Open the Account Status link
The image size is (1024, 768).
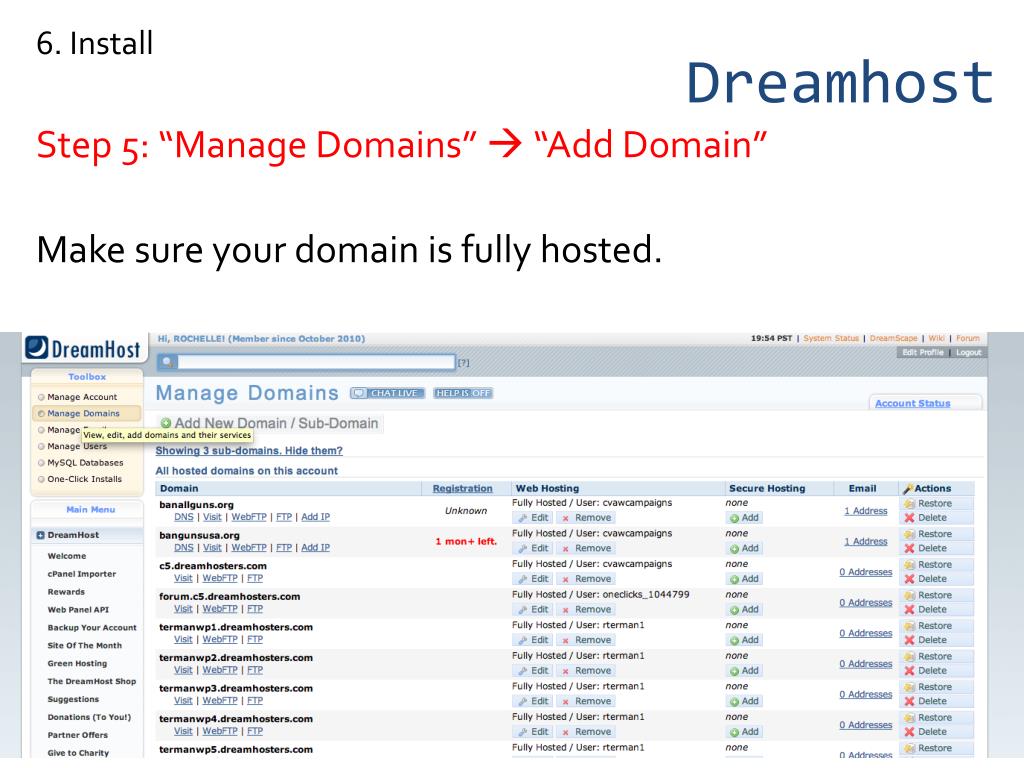point(912,404)
